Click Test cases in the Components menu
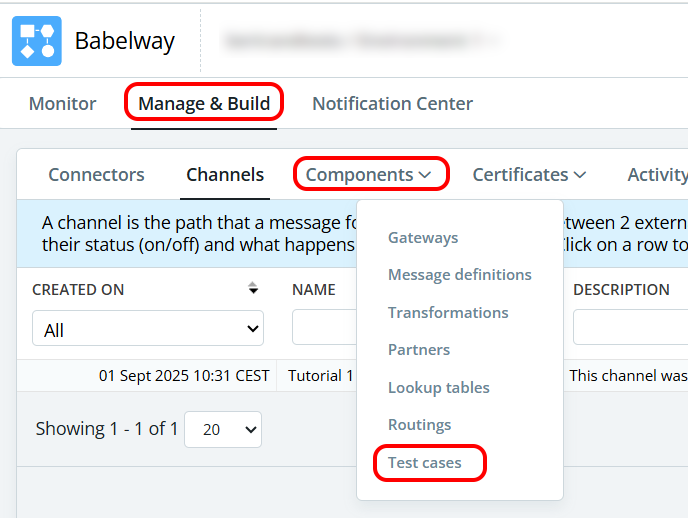The height and width of the screenshot is (518, 688). tap(425, 463)
